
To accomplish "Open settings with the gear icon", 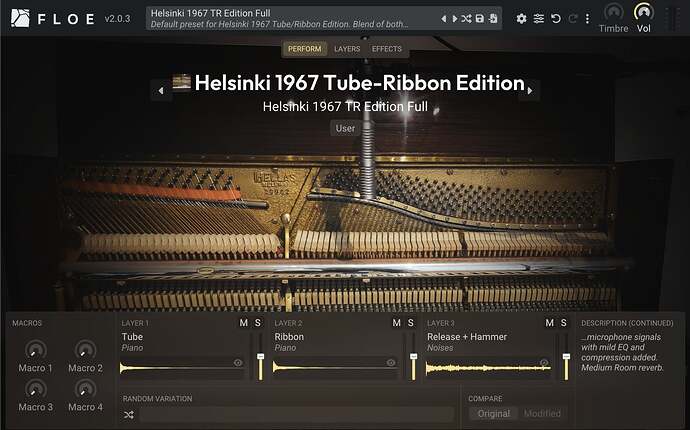I will point(521,18).
